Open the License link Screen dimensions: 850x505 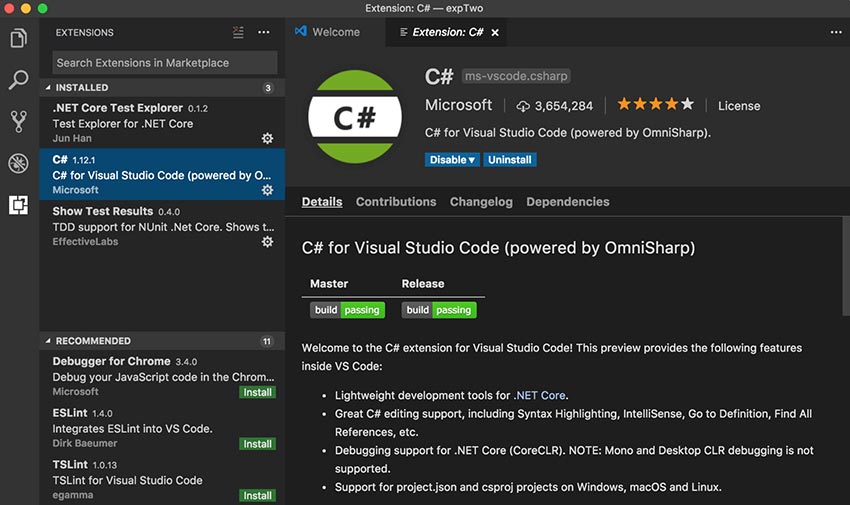739,106
